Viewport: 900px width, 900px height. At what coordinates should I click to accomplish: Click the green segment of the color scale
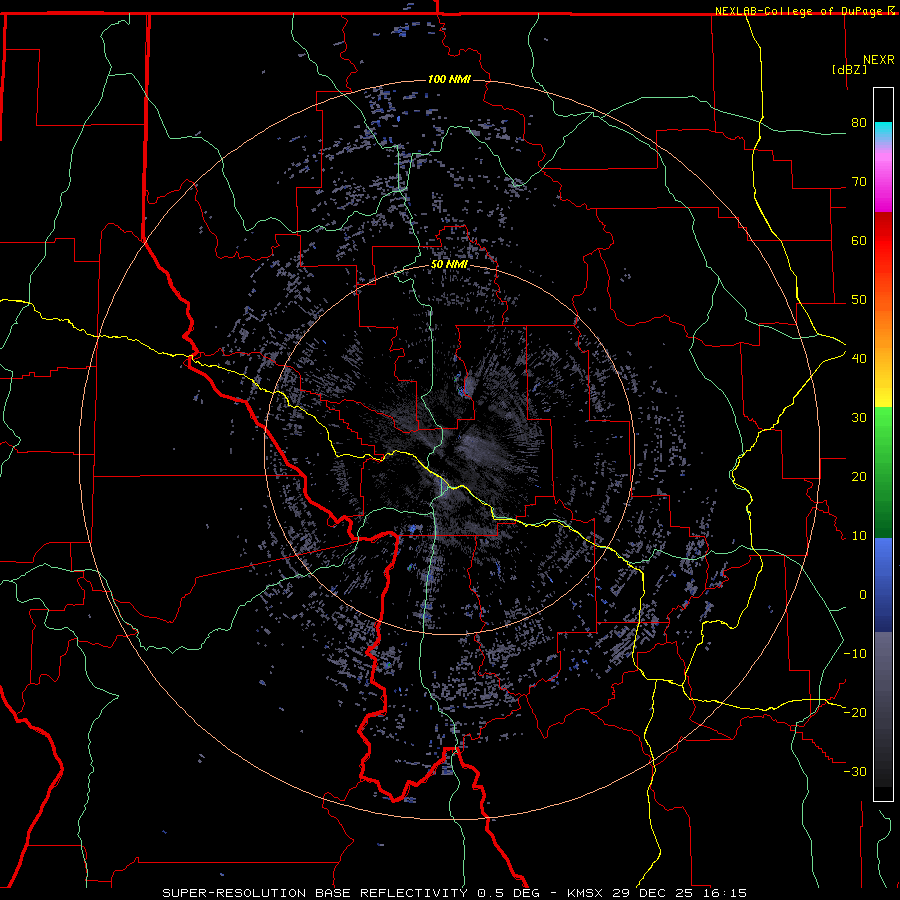pos(883,472)
